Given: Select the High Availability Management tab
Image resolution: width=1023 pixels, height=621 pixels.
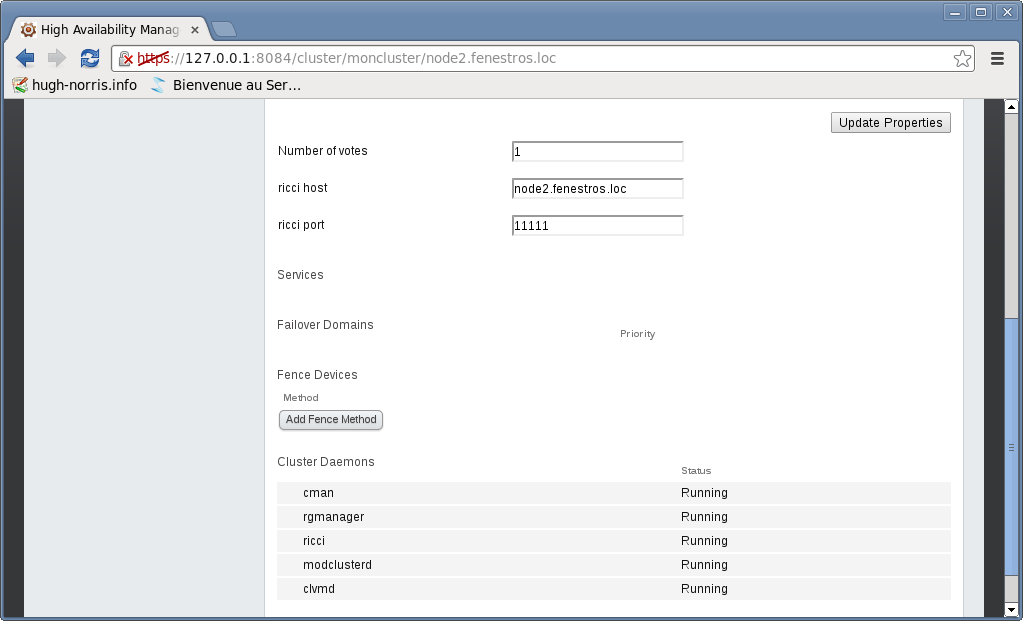Looking at the screenshot, I should [105, 30].
